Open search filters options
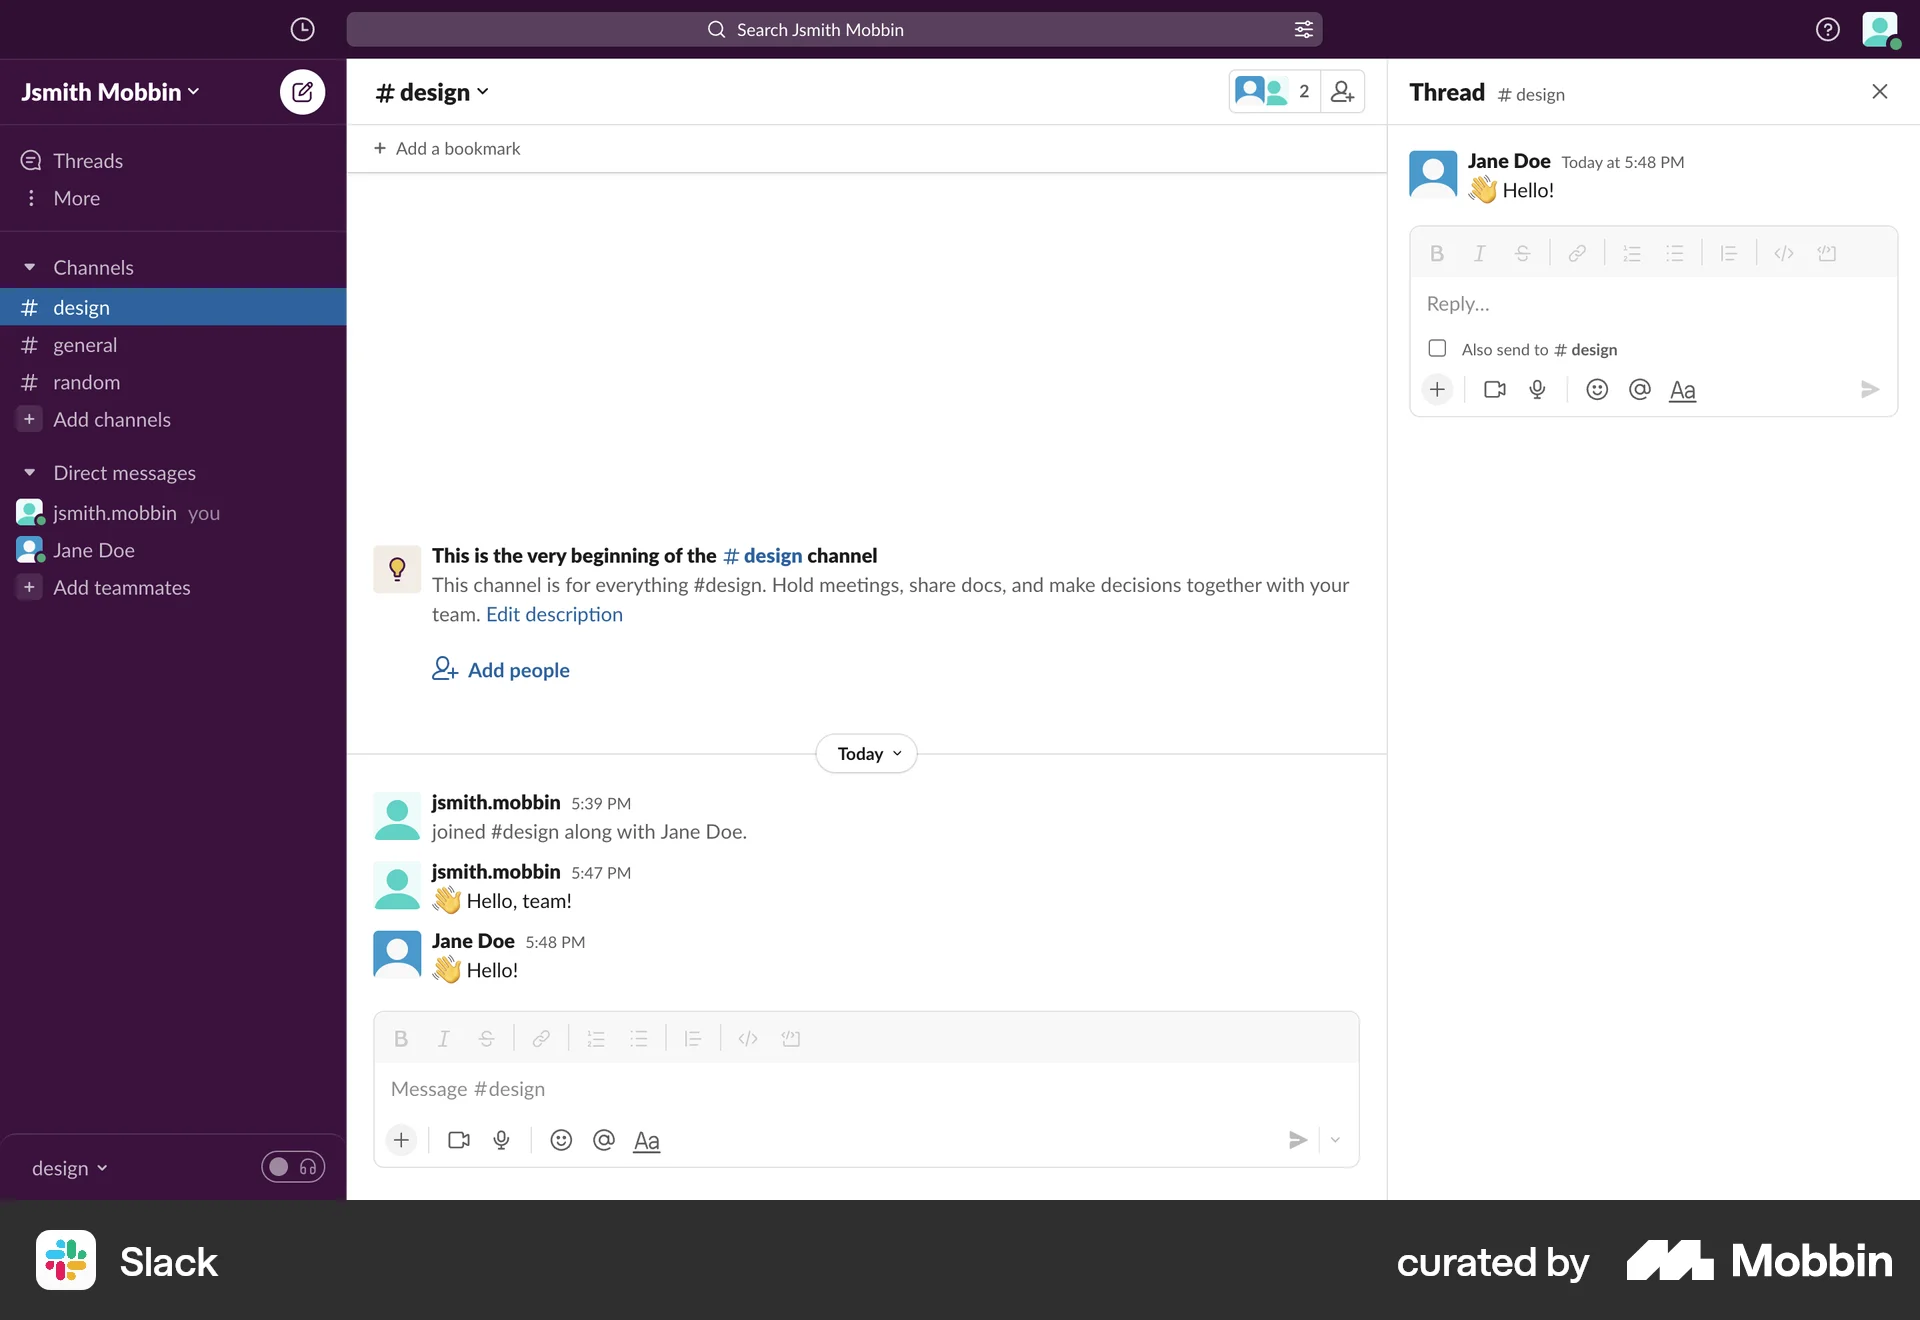Viewport: 1920px width, 1320px height. [1303, 29]
